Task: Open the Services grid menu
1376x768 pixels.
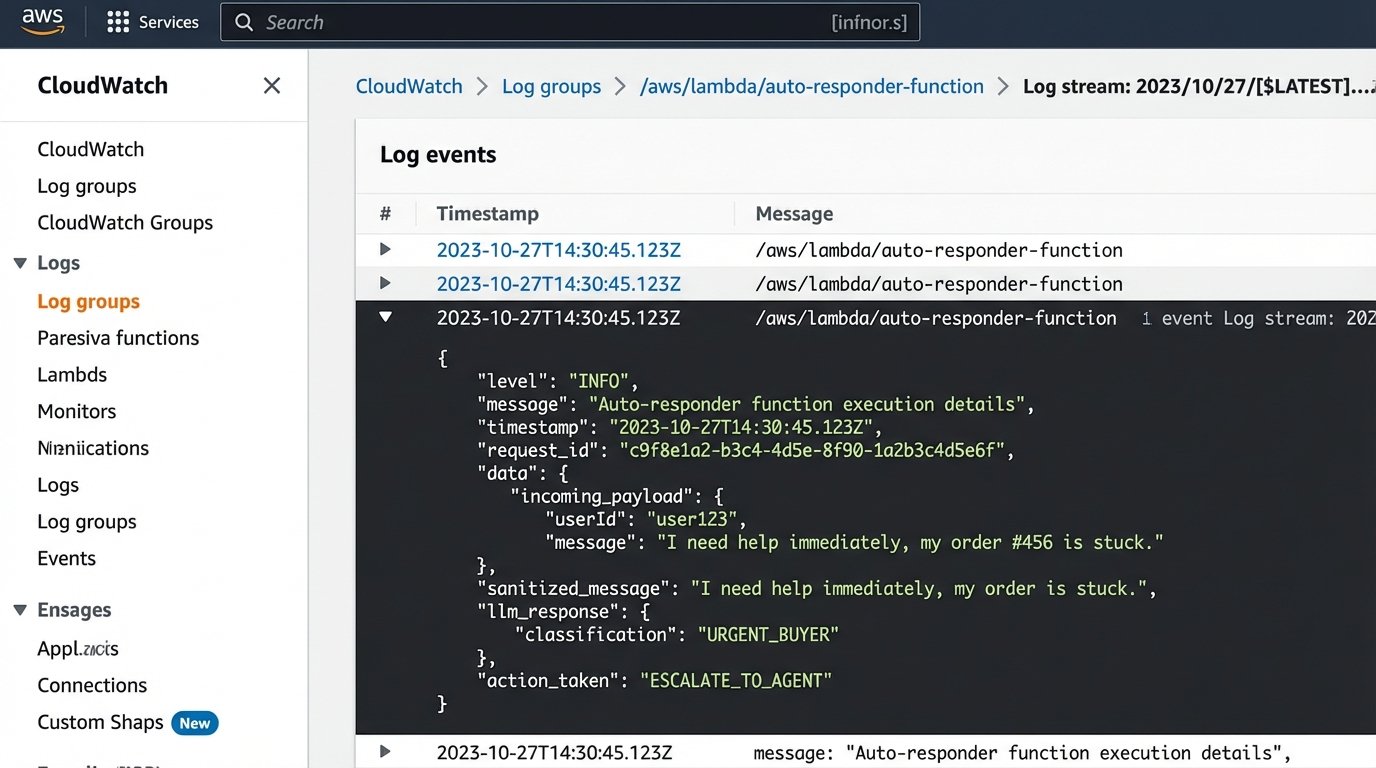Action: coord(118,22)
